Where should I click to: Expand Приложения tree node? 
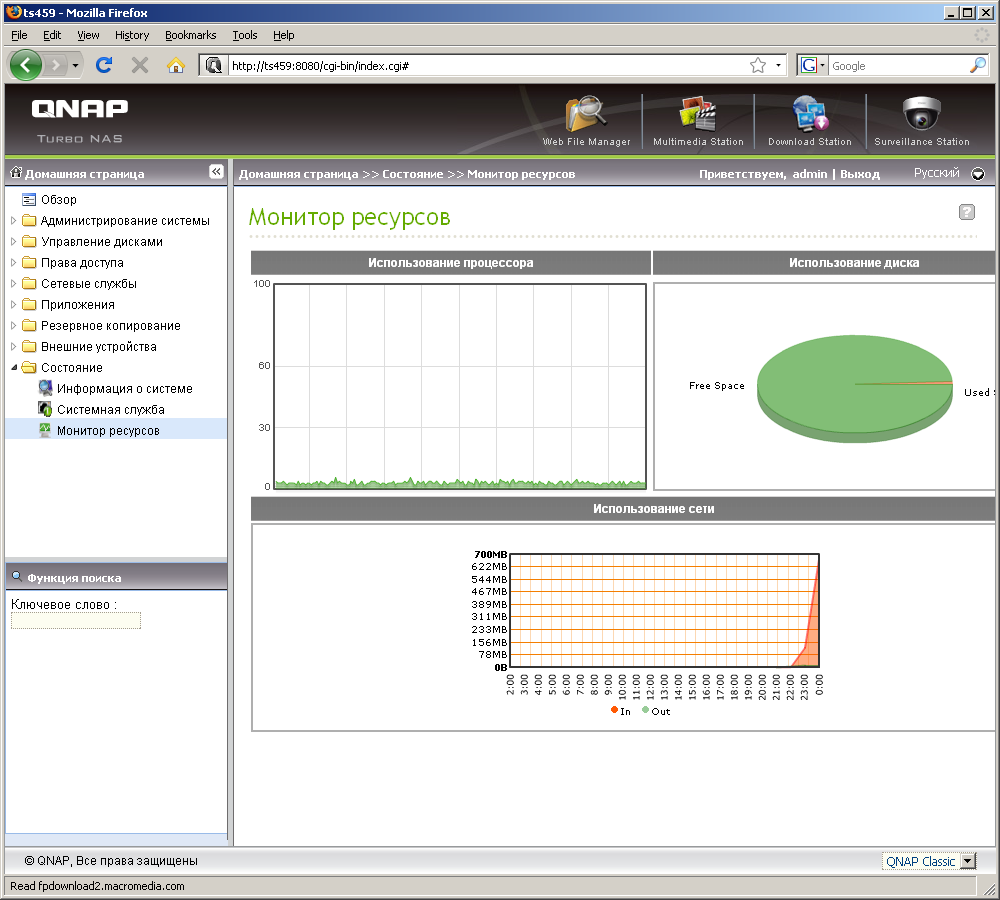tap(13, 304)
